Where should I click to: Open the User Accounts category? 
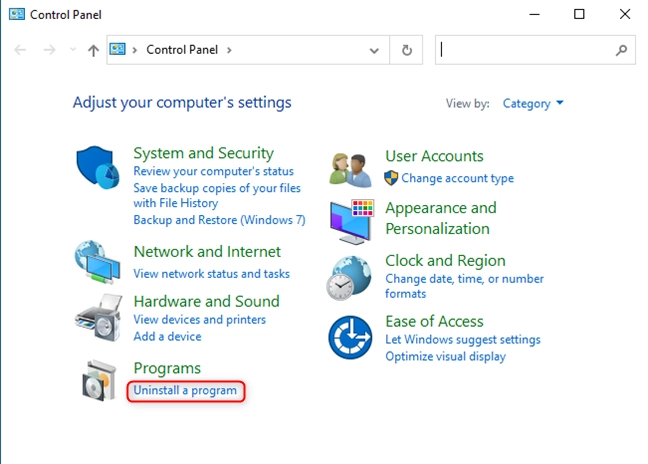click(434, 156)
